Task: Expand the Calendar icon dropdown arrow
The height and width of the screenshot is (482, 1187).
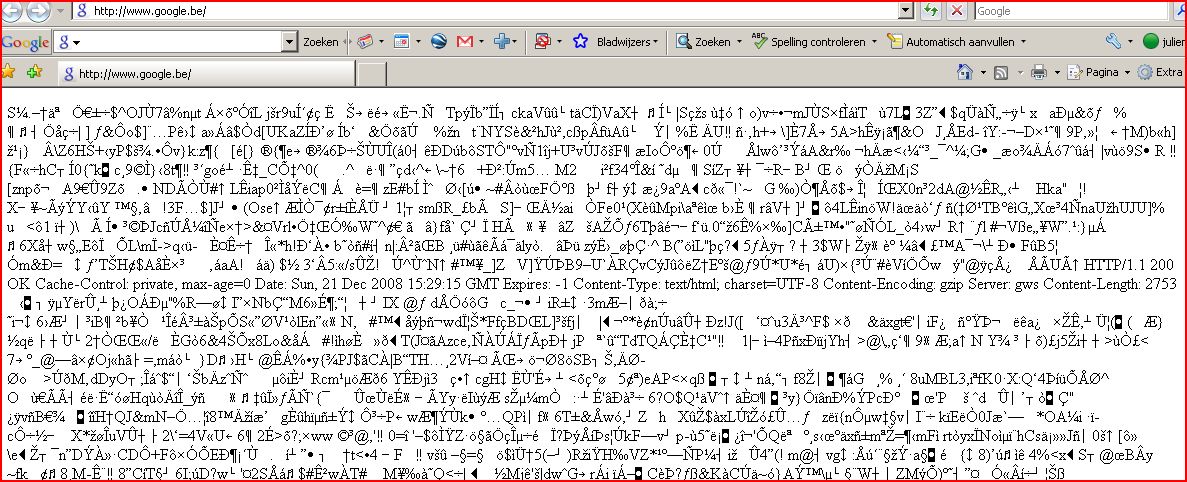Action: (417, 42)
